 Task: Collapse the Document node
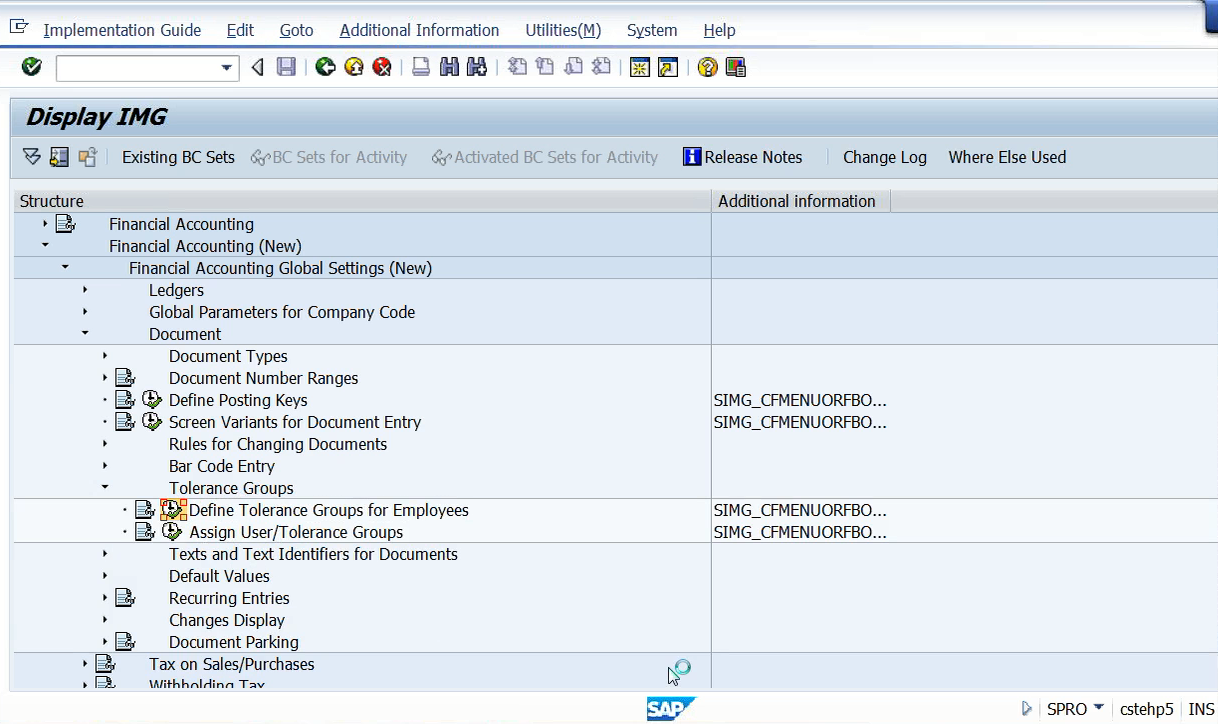pyautogui.click(x=85, y=334)
